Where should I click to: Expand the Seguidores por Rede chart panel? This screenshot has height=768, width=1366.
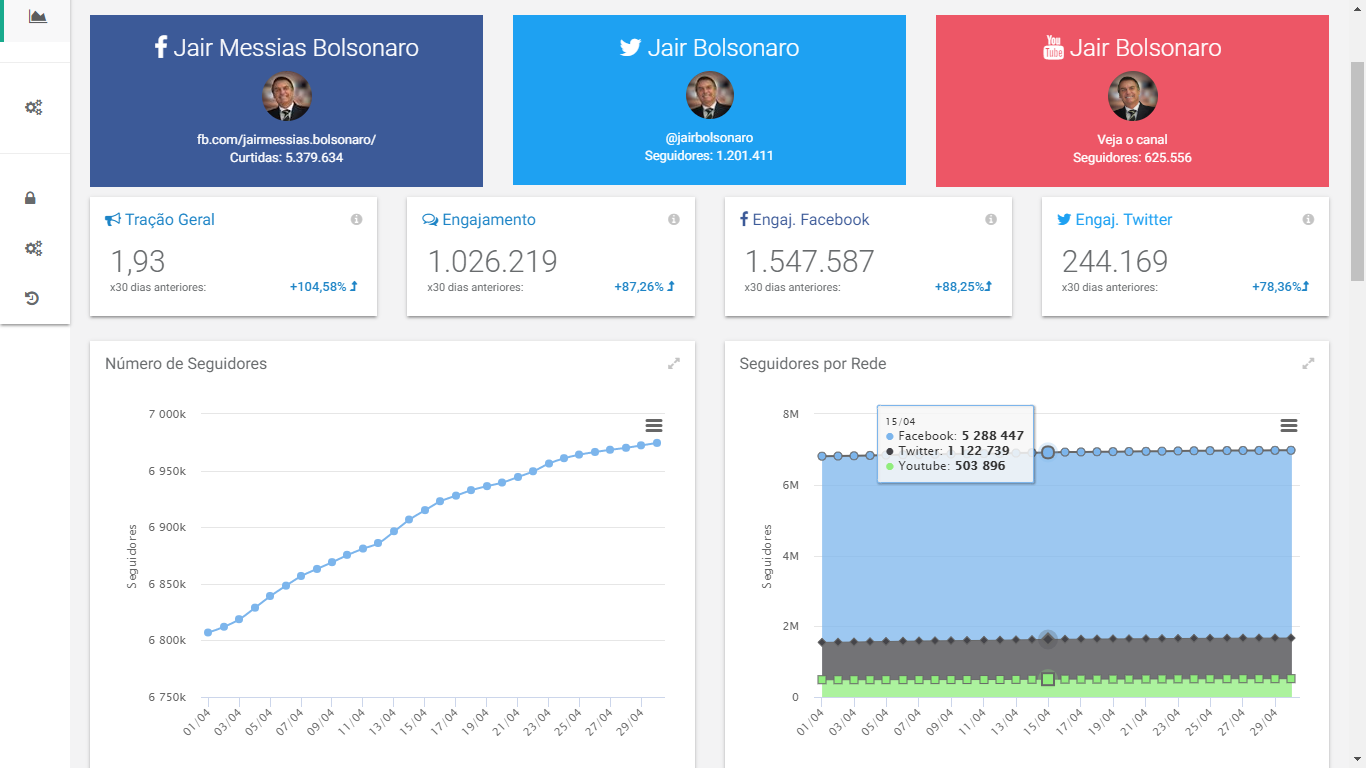pyautogui.click(x=1308, y=364)
